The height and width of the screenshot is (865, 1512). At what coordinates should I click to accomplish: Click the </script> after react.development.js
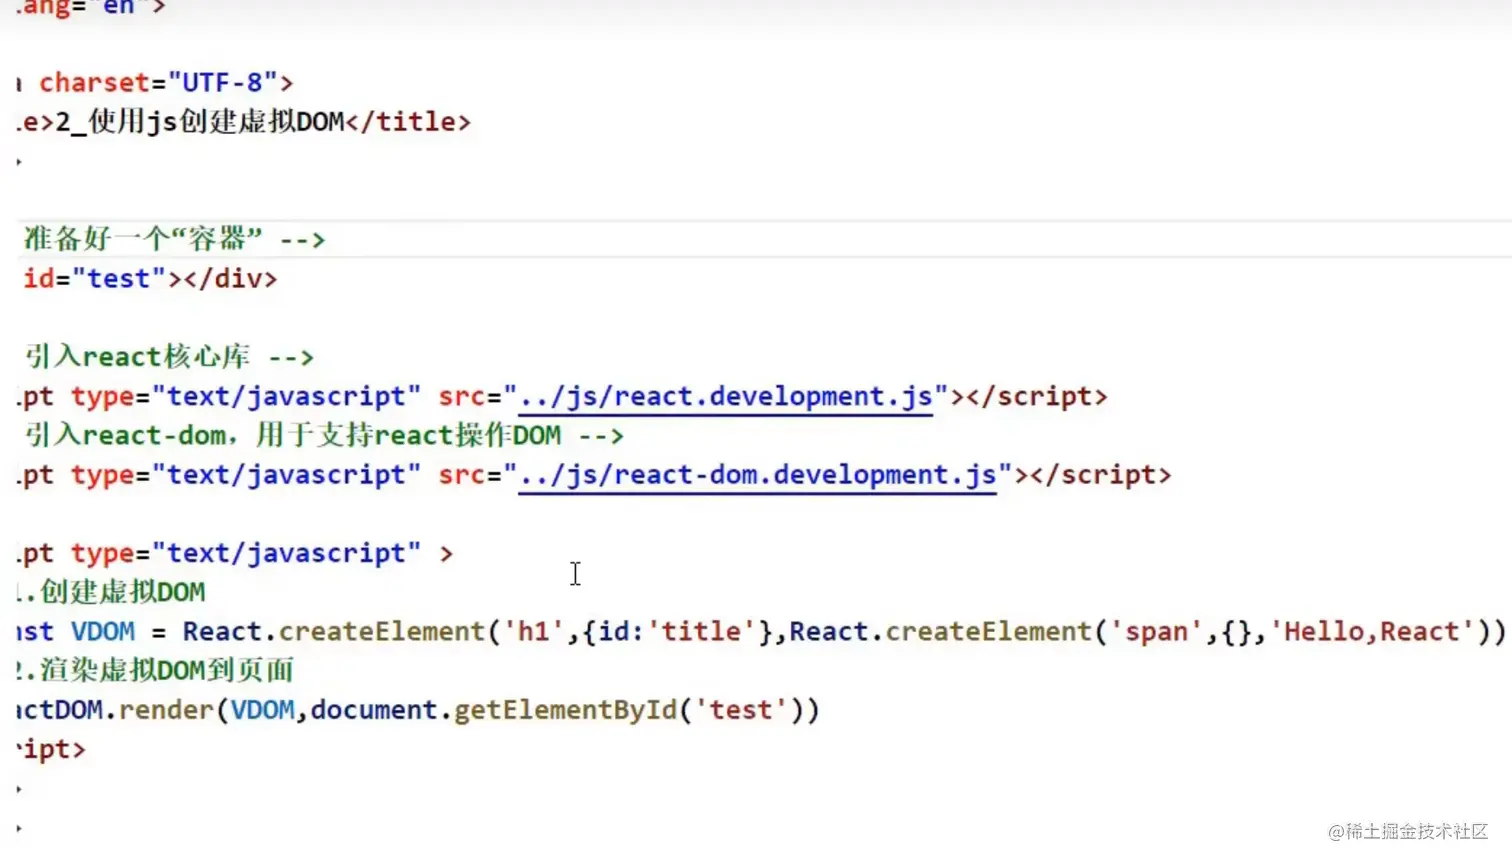(1037, 397)
